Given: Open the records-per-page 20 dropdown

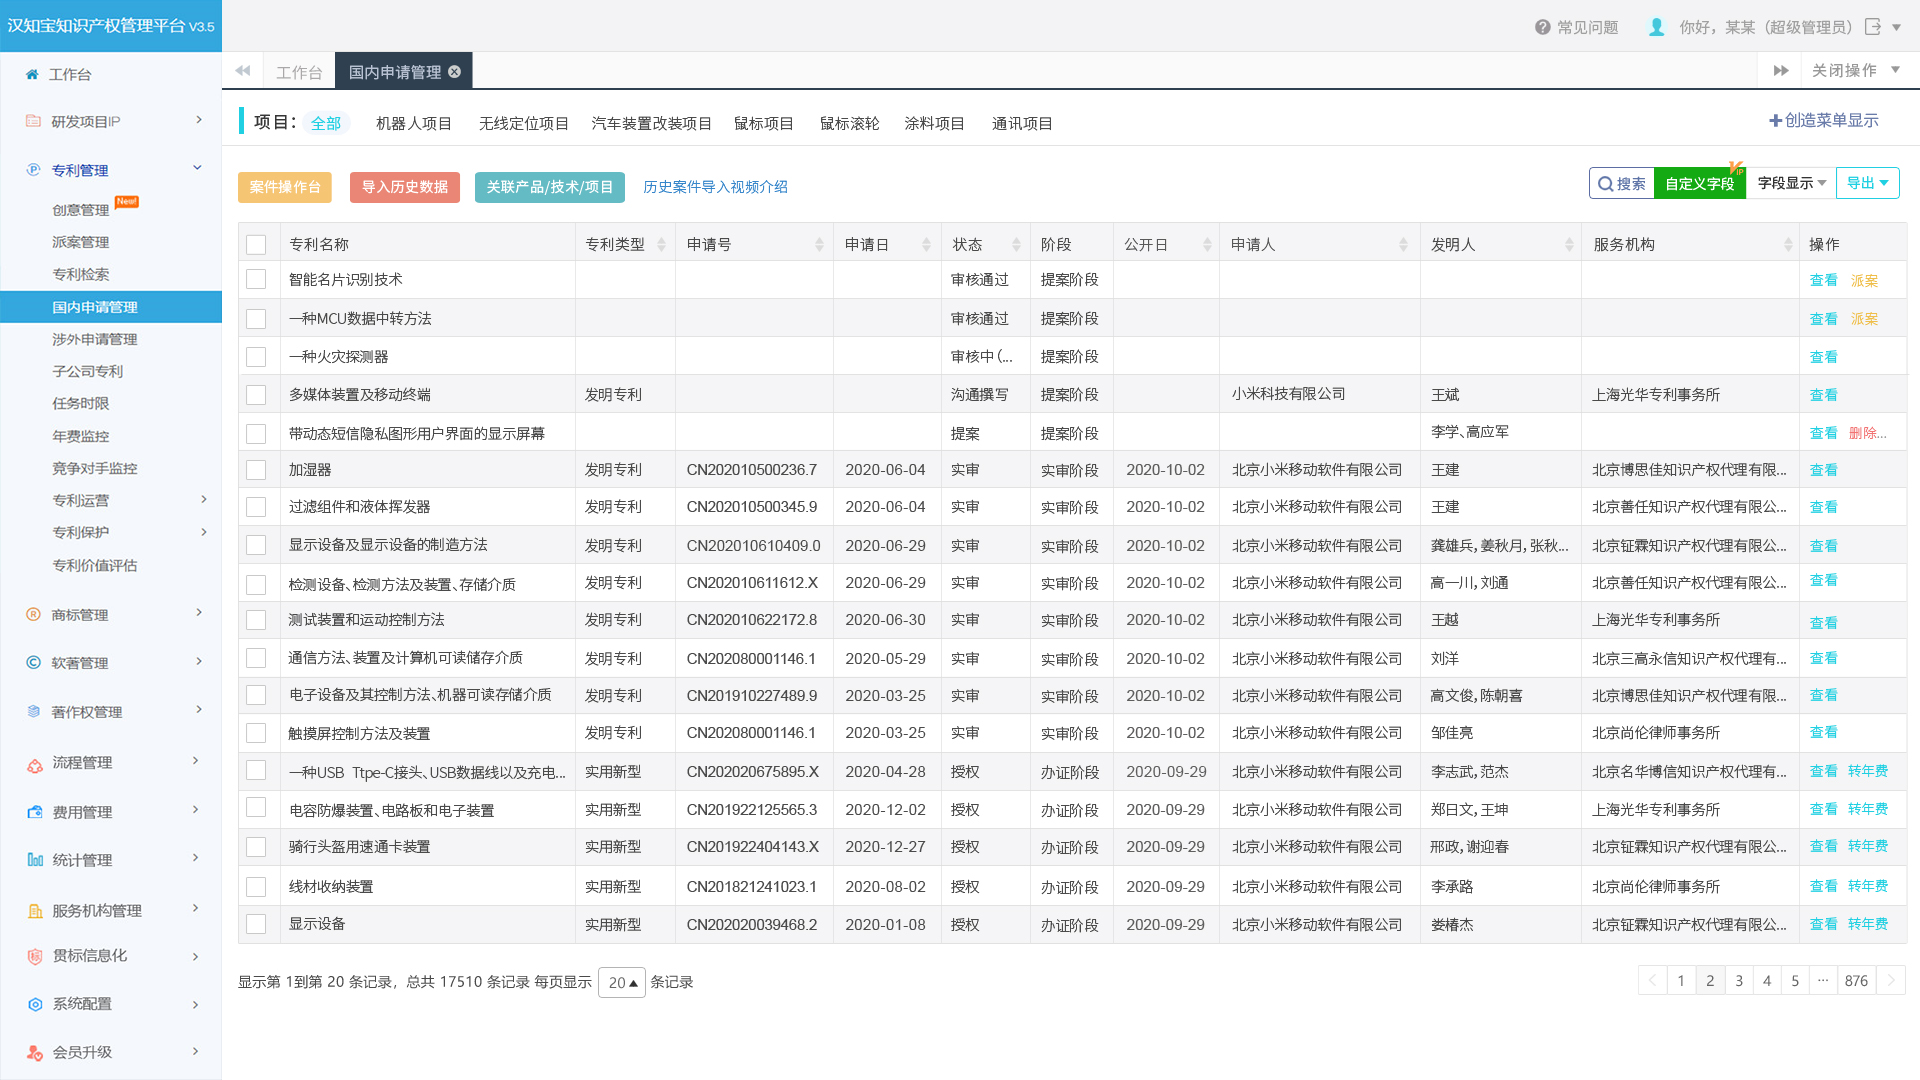Looking at the screenshot, I should pos(622,982).
